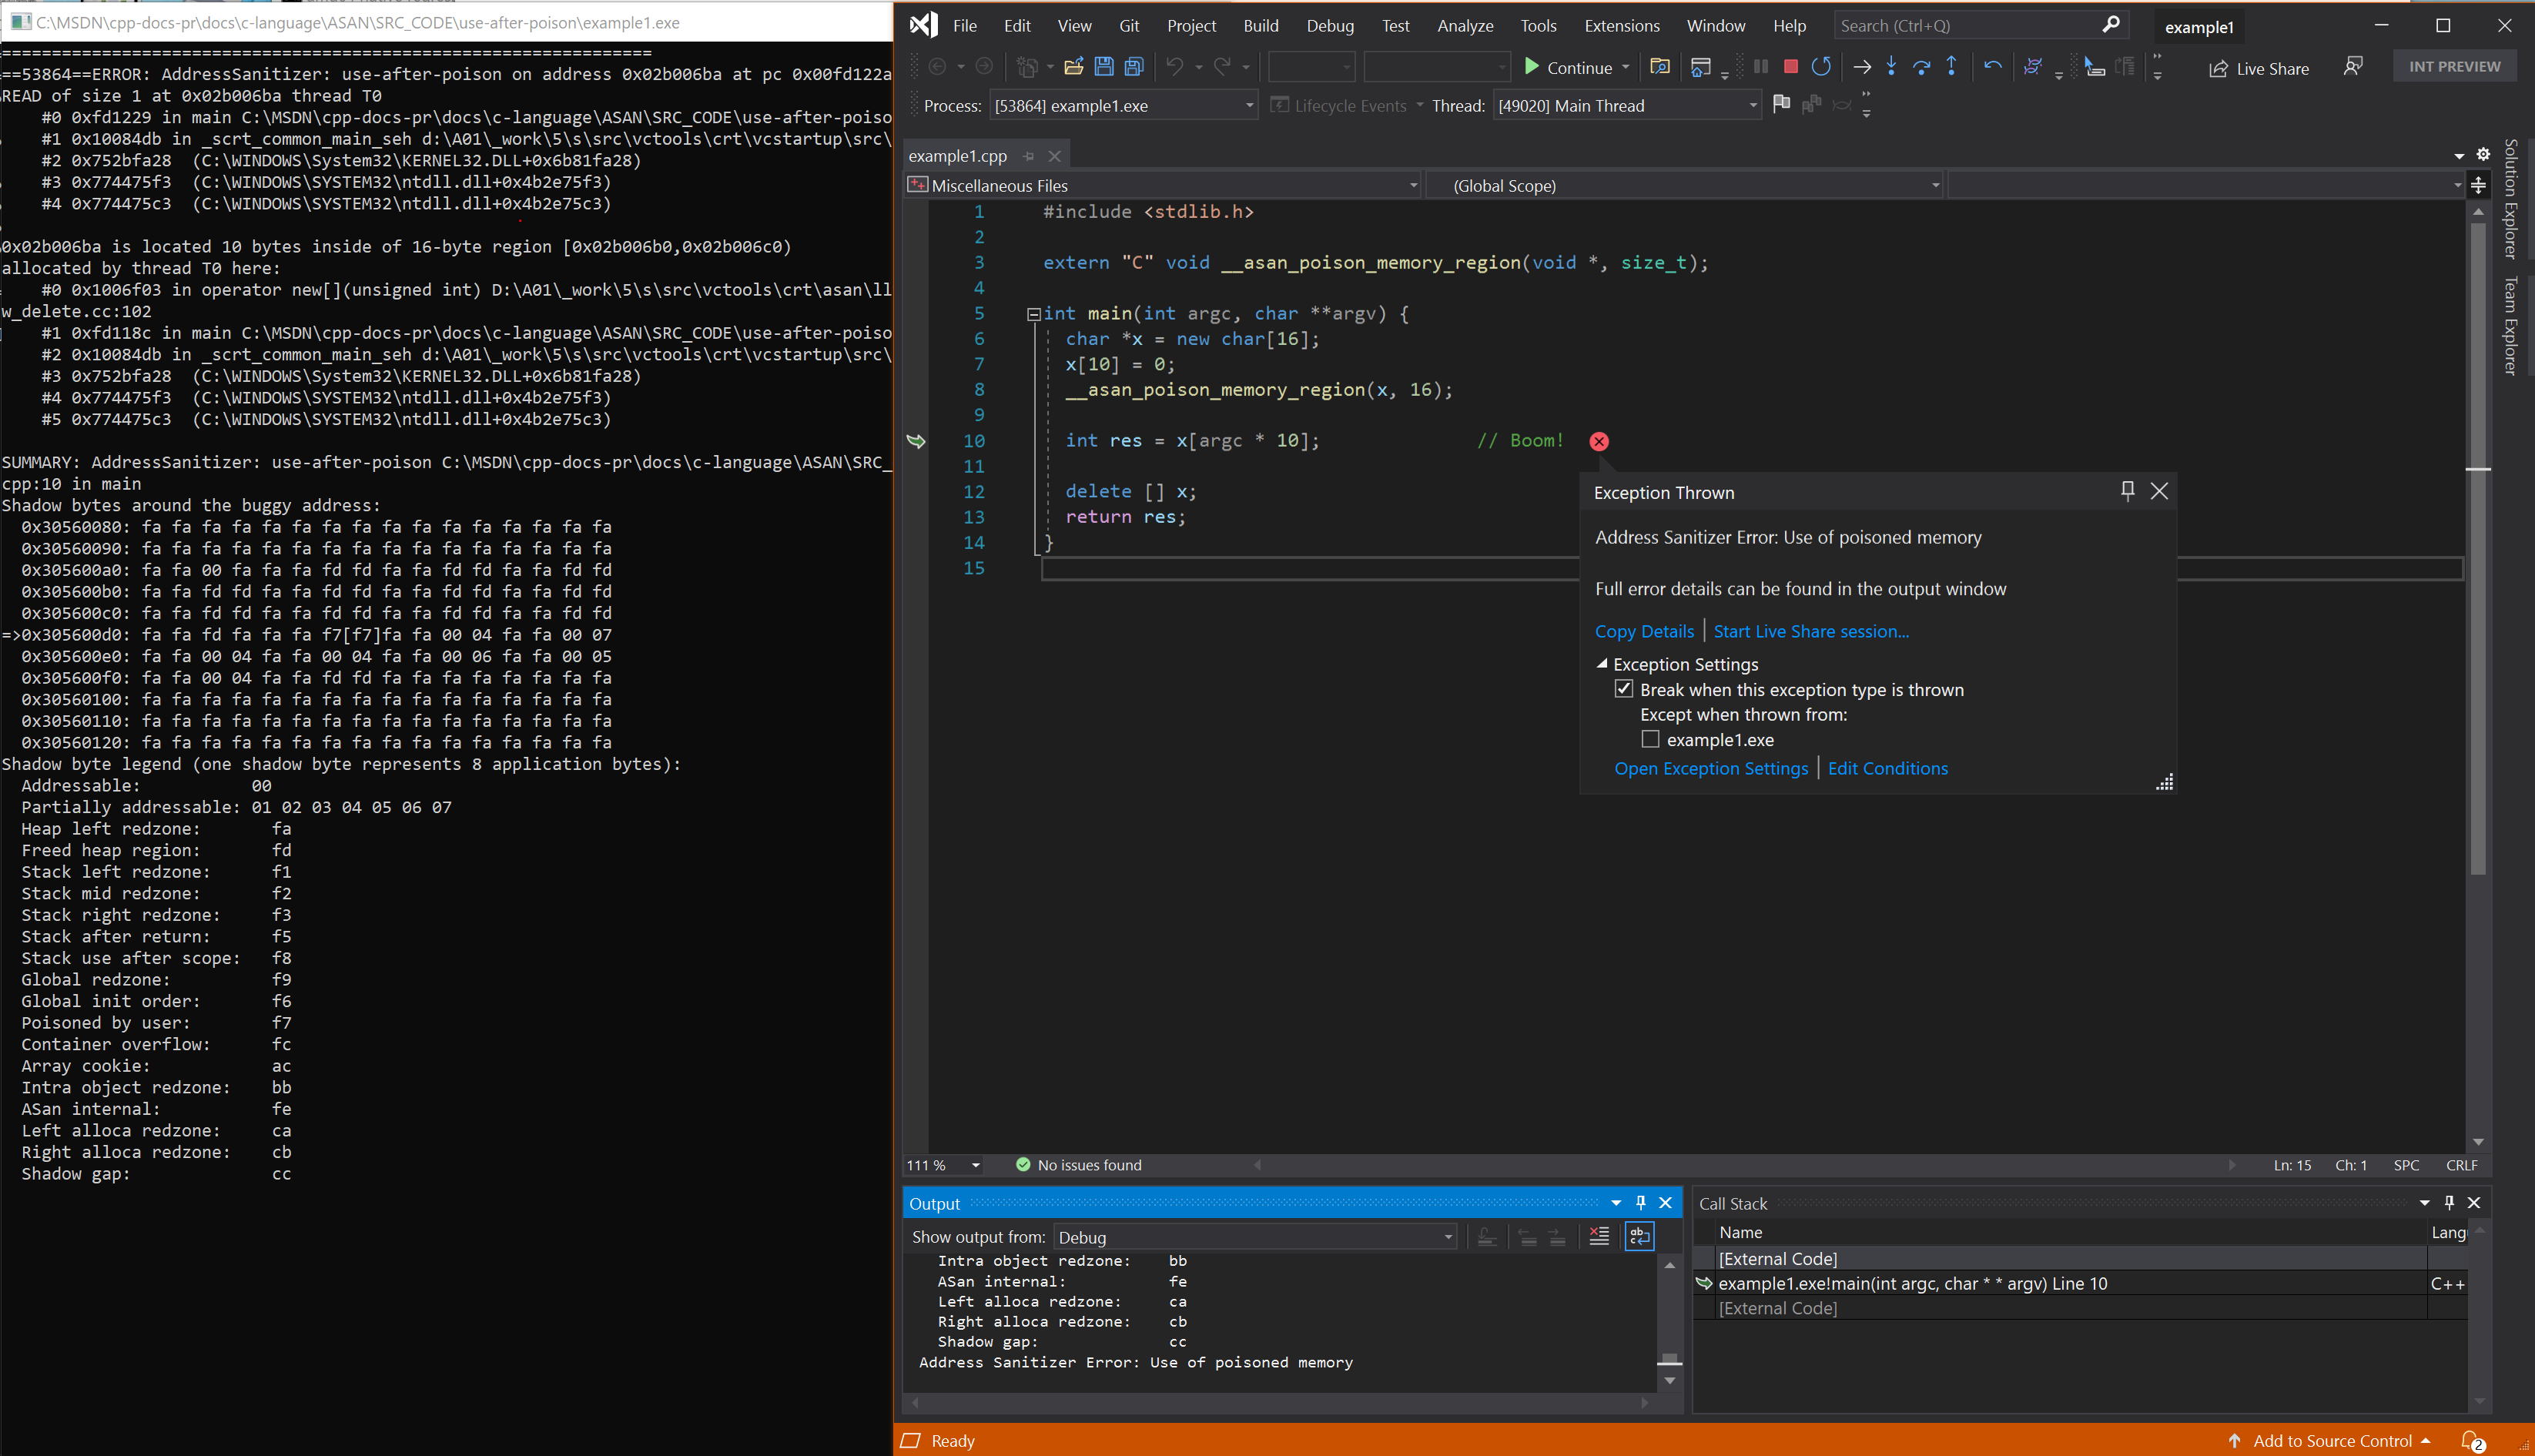Toggle Except when thrown from example1.exe
The width and height of the screenshot is (2535, 1456).
[1649, 738]
